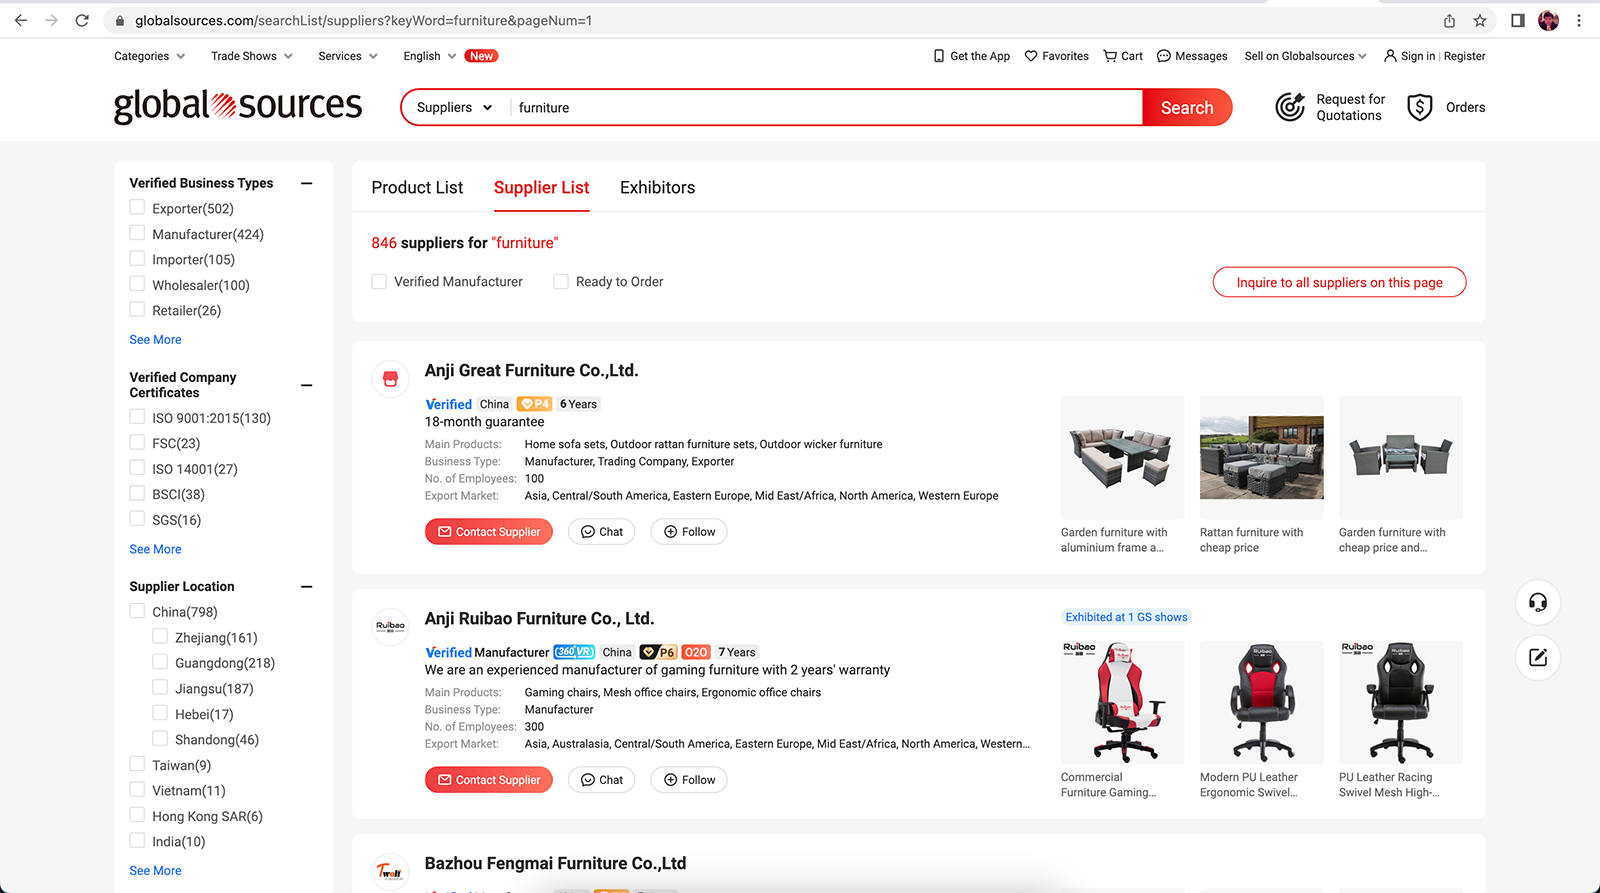Screen dimensions: 1600x893
Task: Open the feedback edit floating icon
Action: point(1538,657)
